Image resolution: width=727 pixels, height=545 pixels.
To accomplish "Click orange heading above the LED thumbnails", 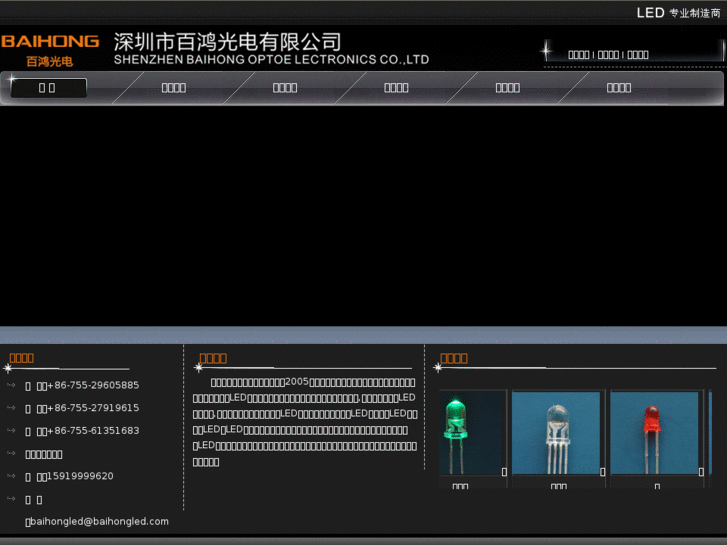I will click(x=453, y=358).
